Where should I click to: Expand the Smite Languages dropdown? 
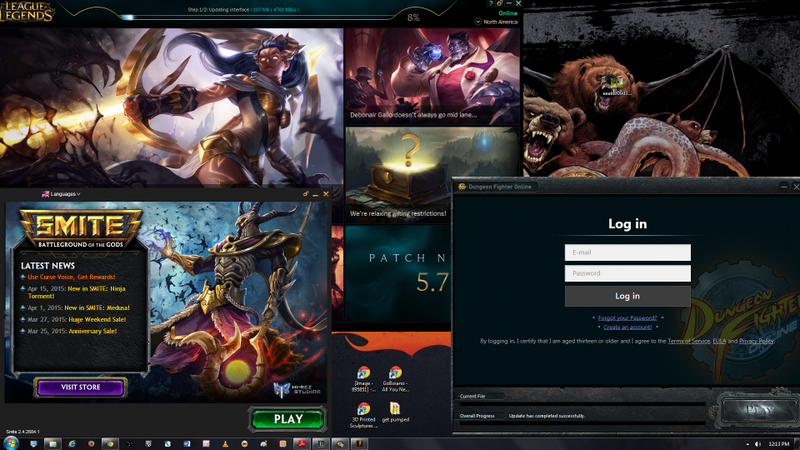61,194
